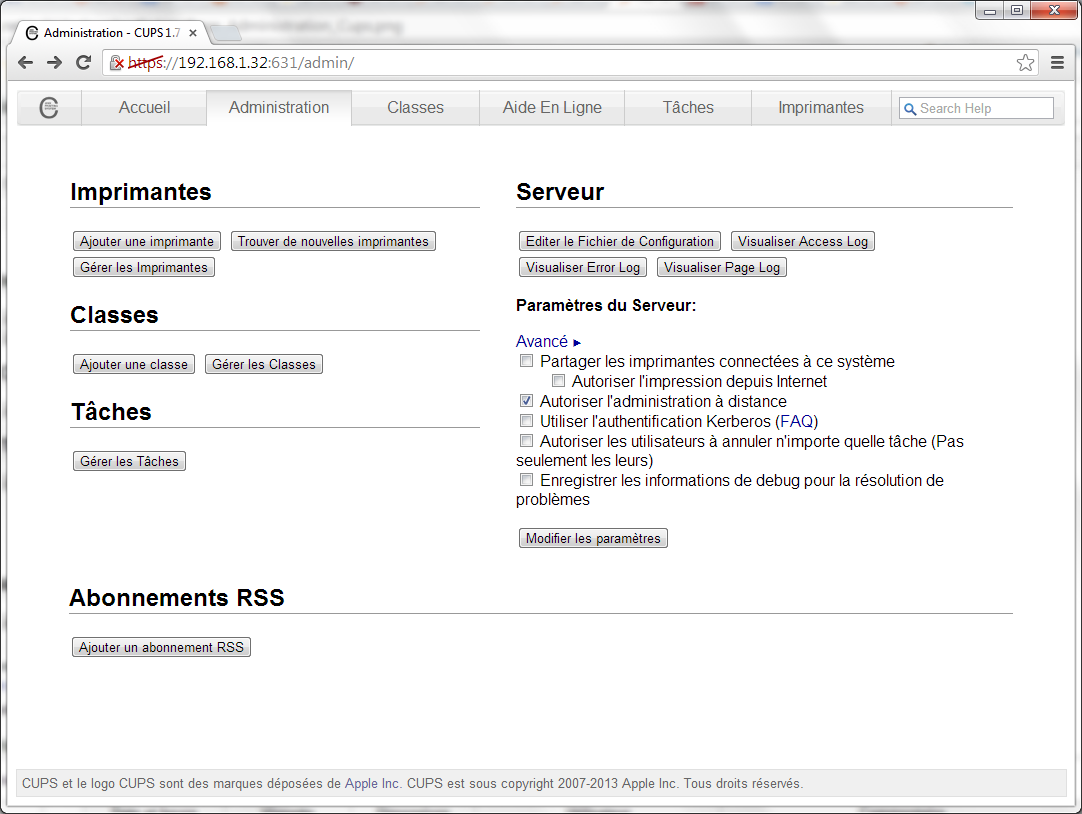Uncheck Autoriser l'administration à distance
This screenshot has width=1082, height=814.
pos(526,401)
